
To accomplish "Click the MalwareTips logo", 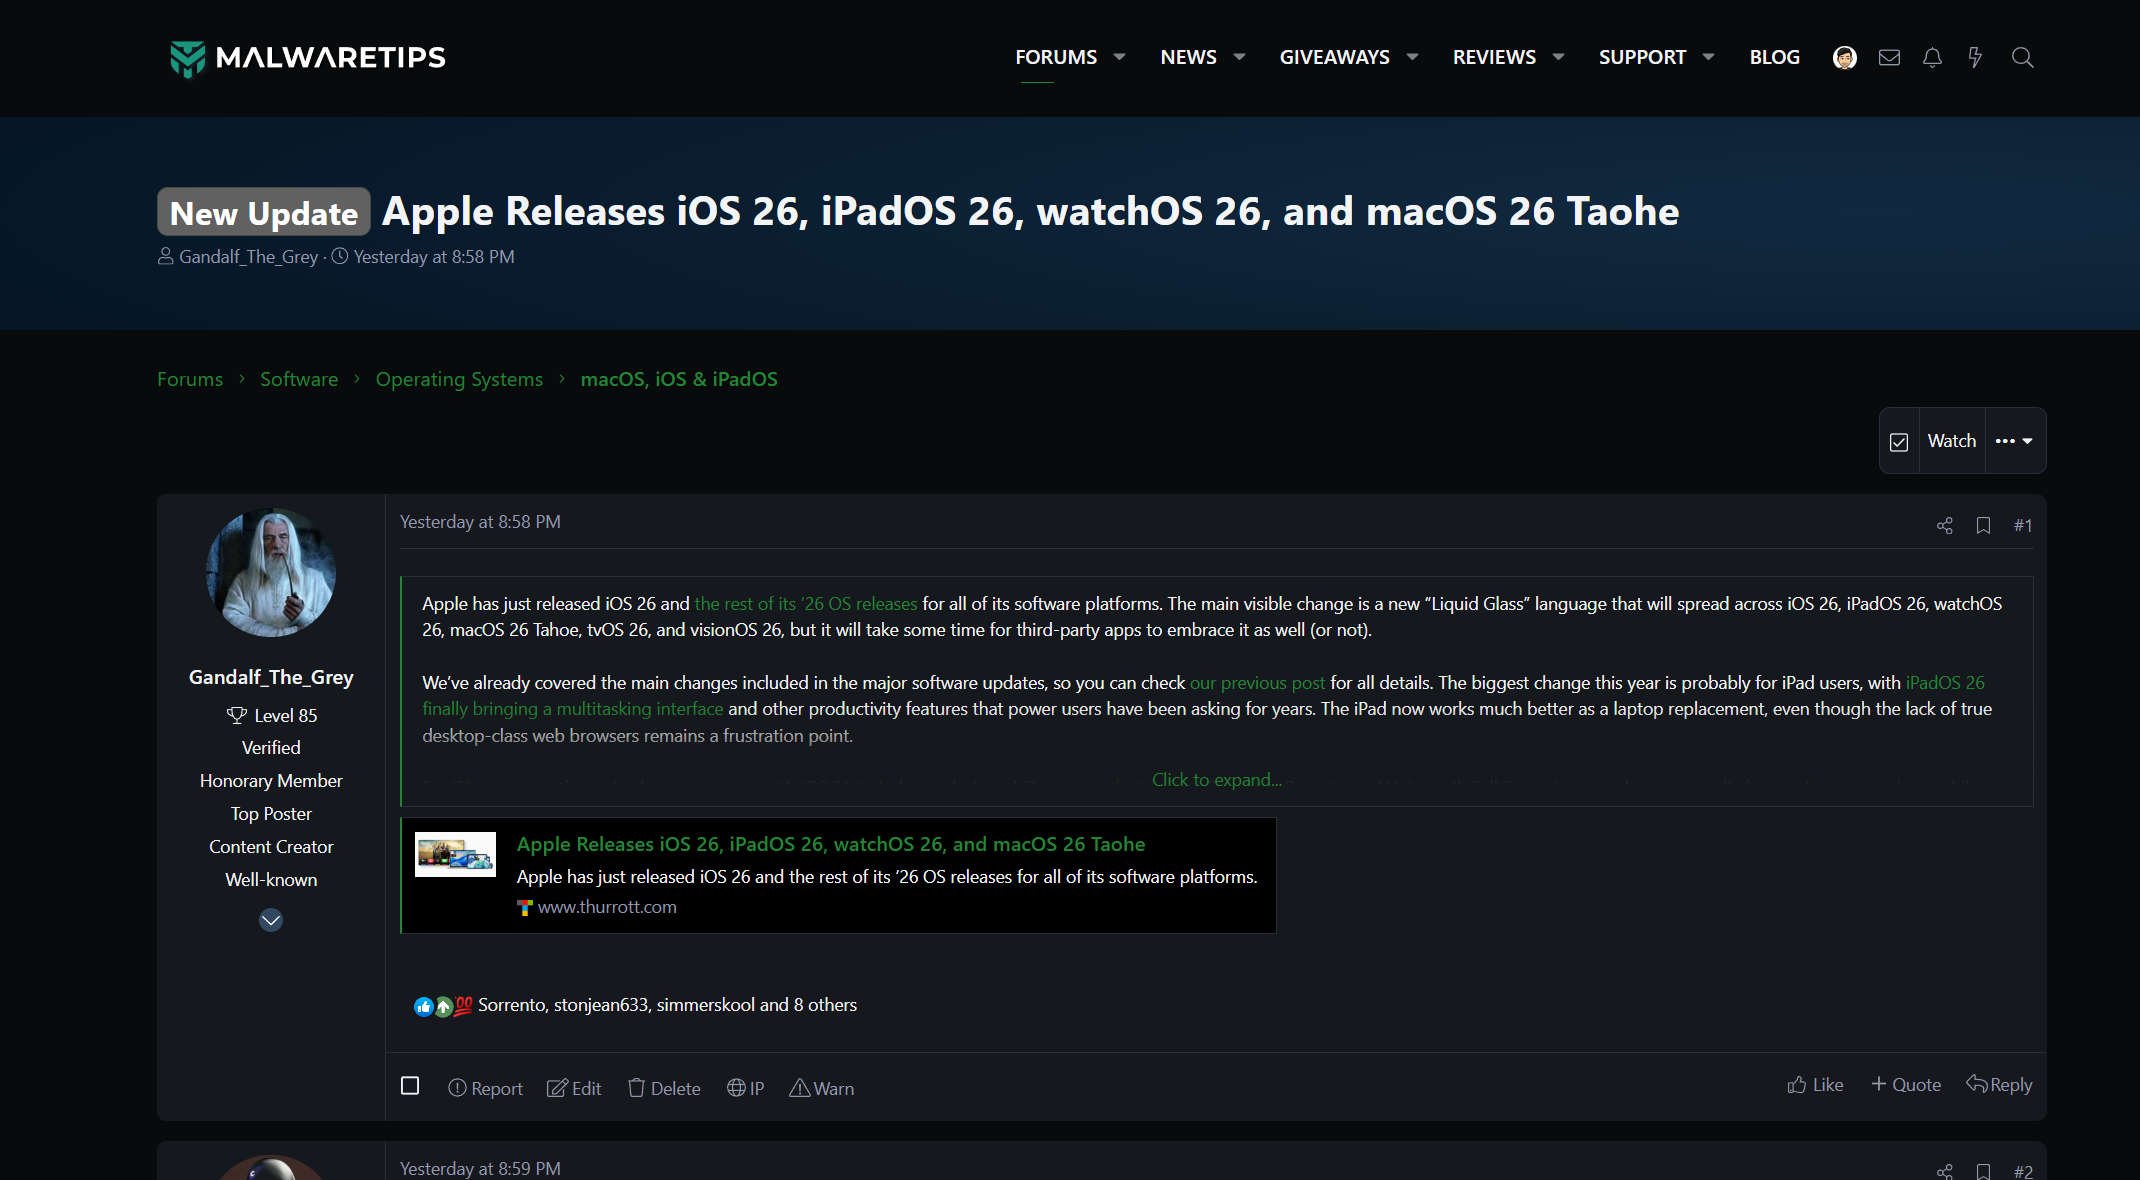I will [x=308, y=58].
